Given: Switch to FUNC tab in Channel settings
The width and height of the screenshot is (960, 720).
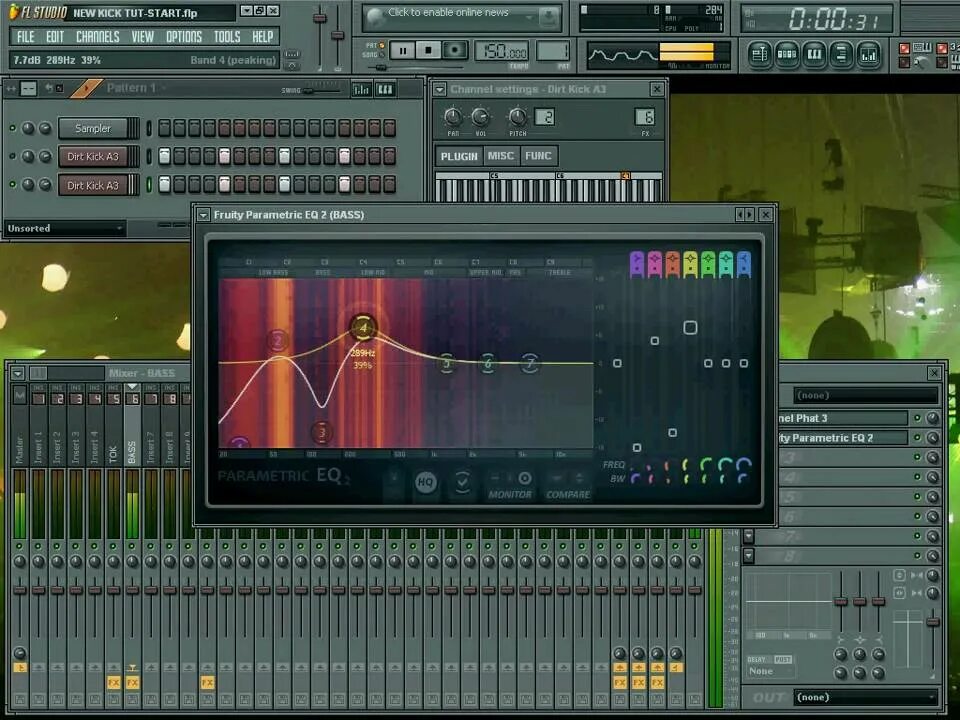Looking at the screenshot, I should 538,156.
